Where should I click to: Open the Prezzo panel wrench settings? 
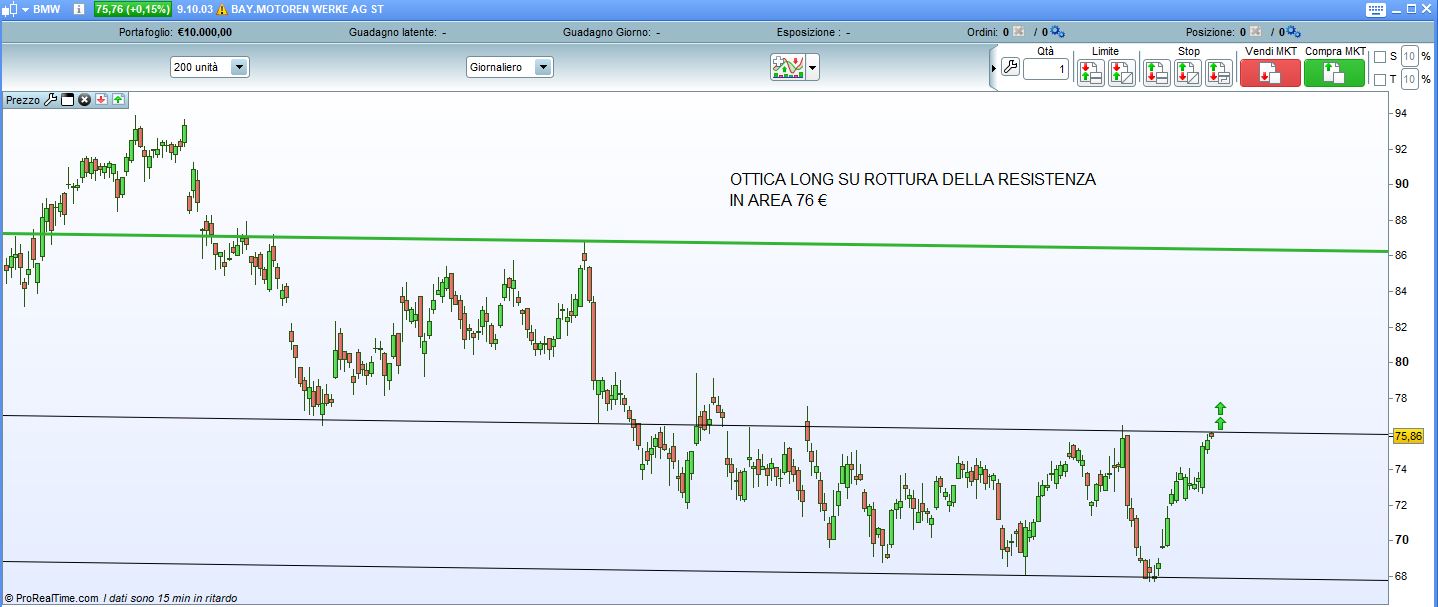pos(51,100)
